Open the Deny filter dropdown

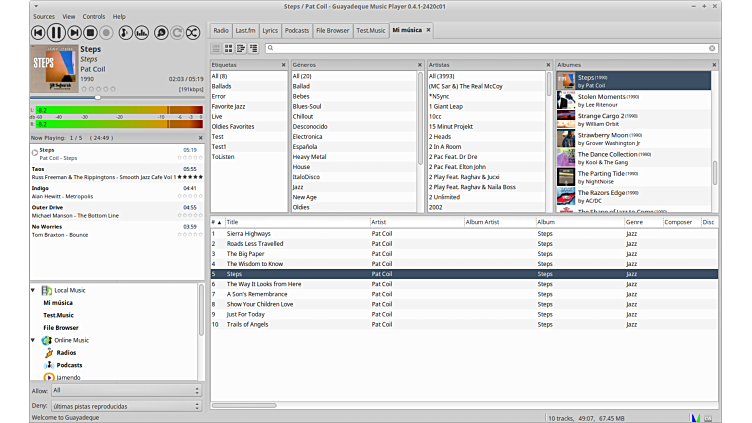coord(125,406)
